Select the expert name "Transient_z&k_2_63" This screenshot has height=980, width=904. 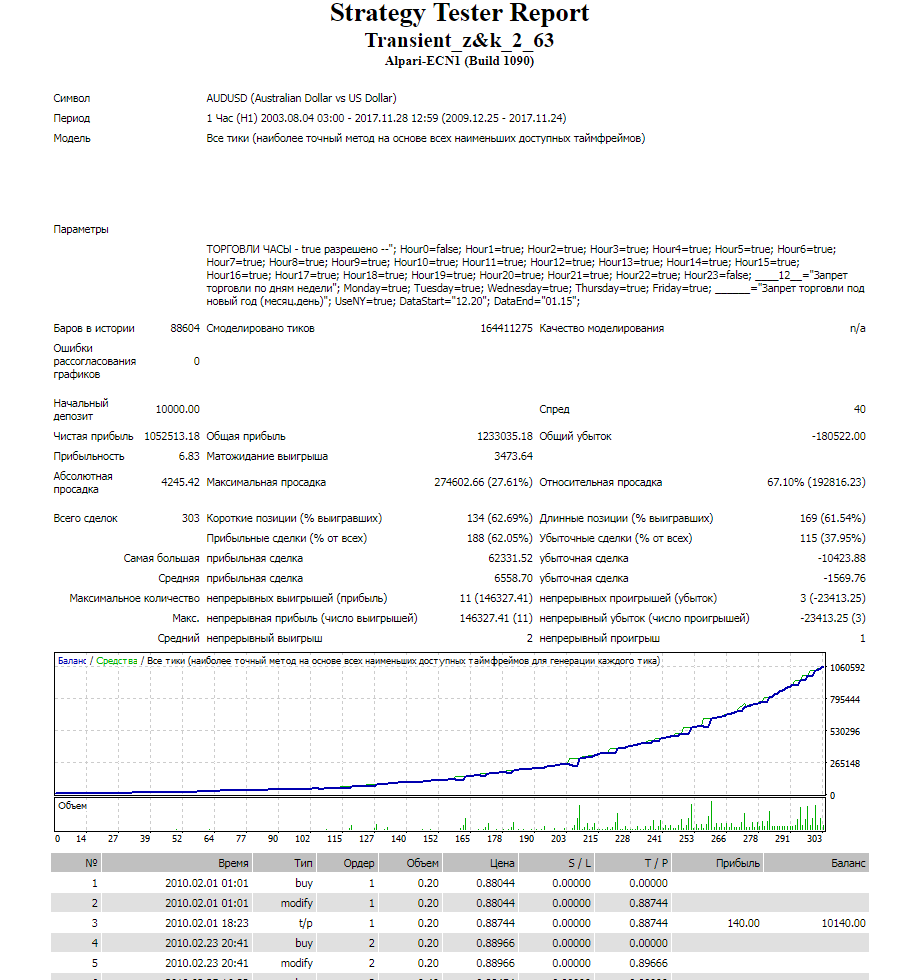(x=460, y=40)
